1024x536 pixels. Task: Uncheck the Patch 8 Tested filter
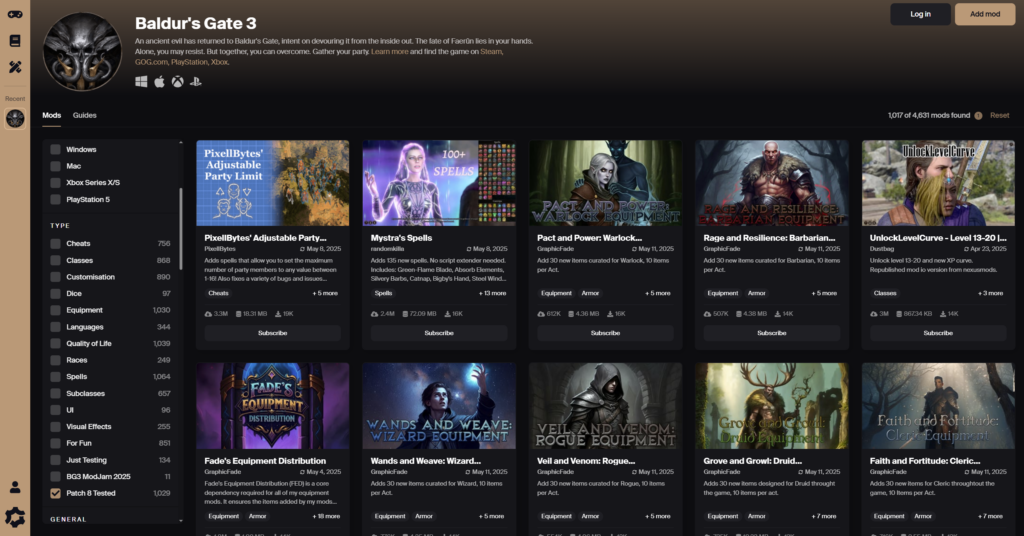pyautogui.click(x=56, y=493)
